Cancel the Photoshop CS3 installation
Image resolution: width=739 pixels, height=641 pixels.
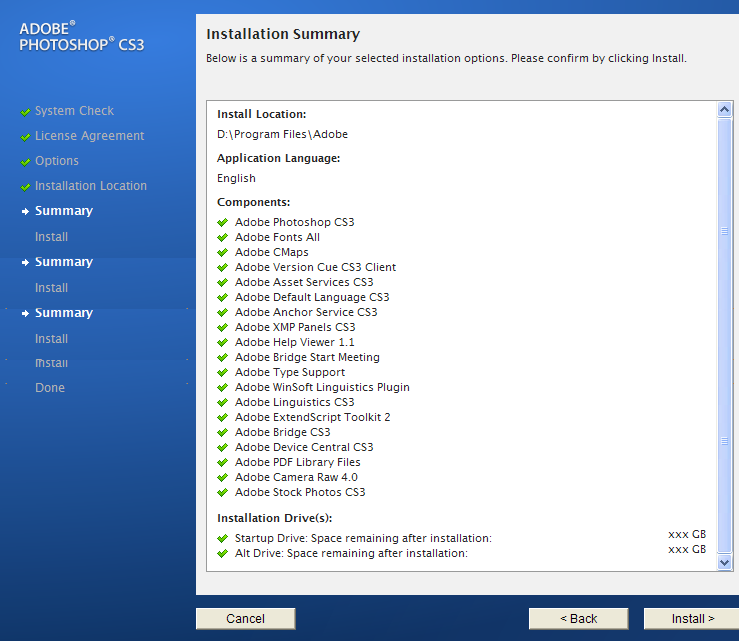246,618
